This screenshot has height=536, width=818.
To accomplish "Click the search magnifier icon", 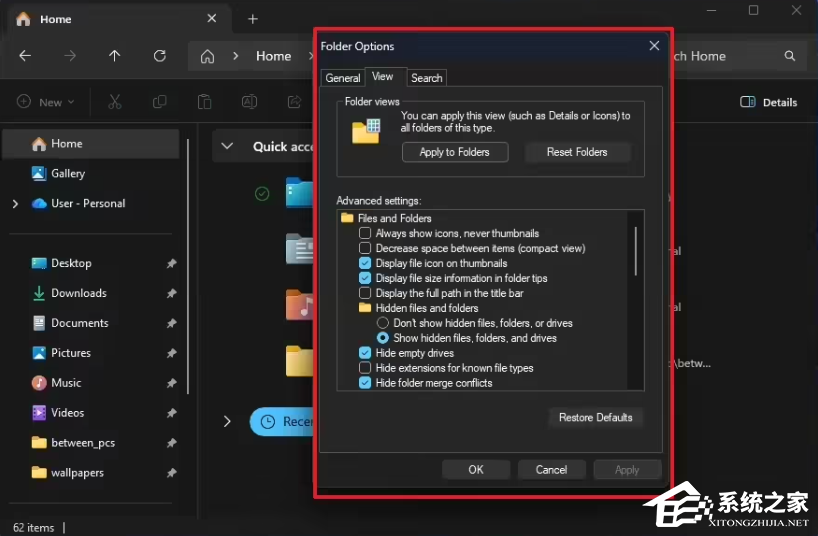I will point(790,56).
